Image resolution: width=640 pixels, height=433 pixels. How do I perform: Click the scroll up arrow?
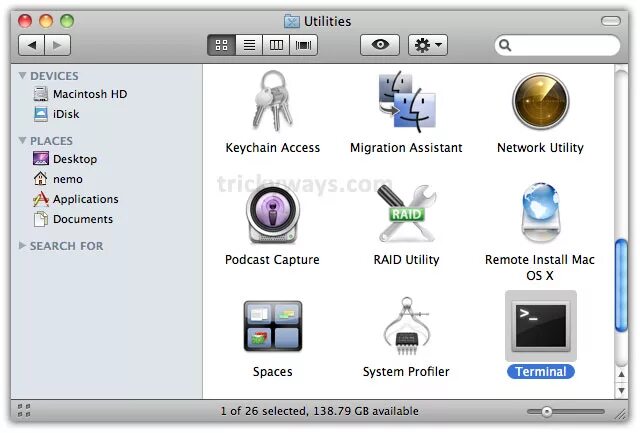(621, 374)
